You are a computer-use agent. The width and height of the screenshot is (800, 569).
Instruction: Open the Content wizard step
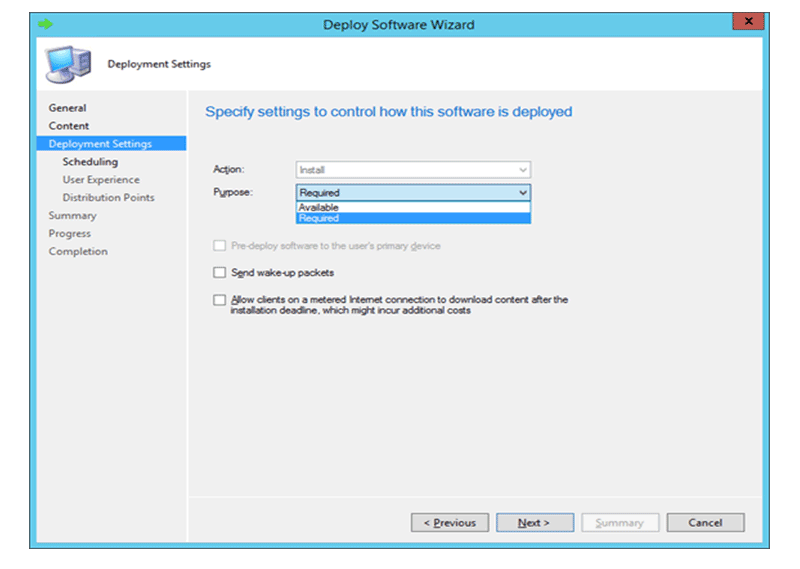coord(69,126)
